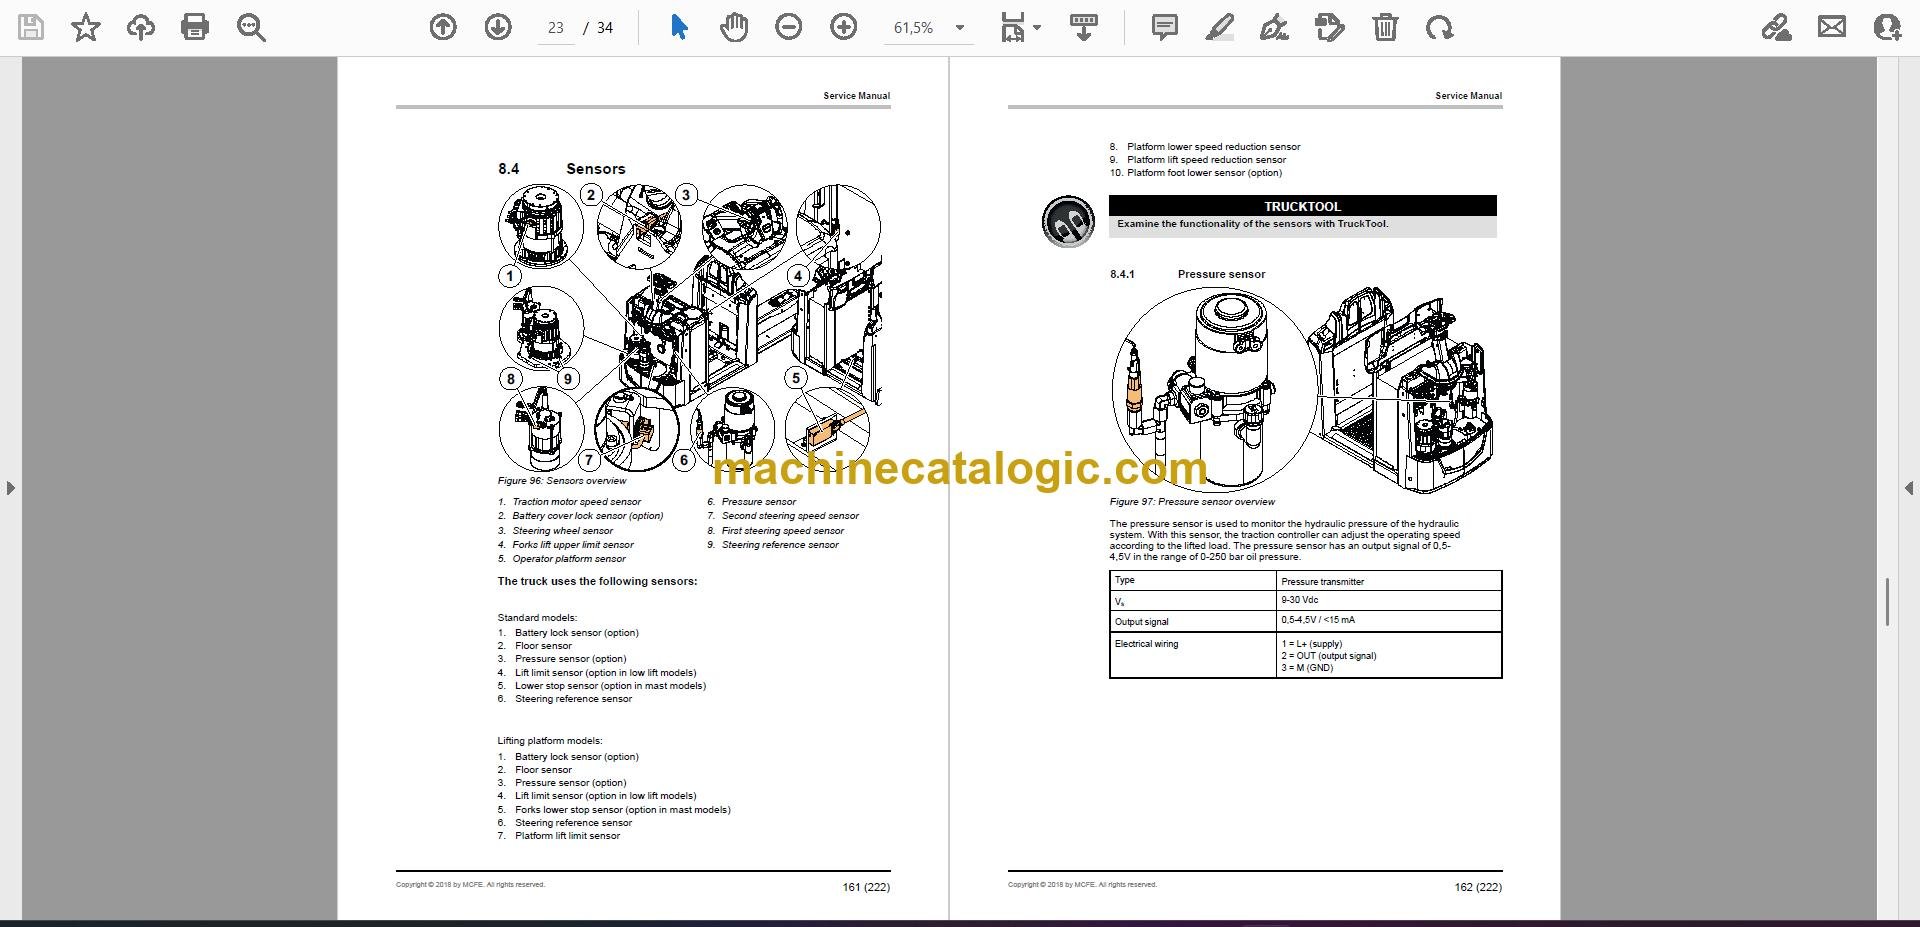The image size is (1920, 927).
Task: Click 'Lifting platform models:' list heading
Action: coord(550,741)
